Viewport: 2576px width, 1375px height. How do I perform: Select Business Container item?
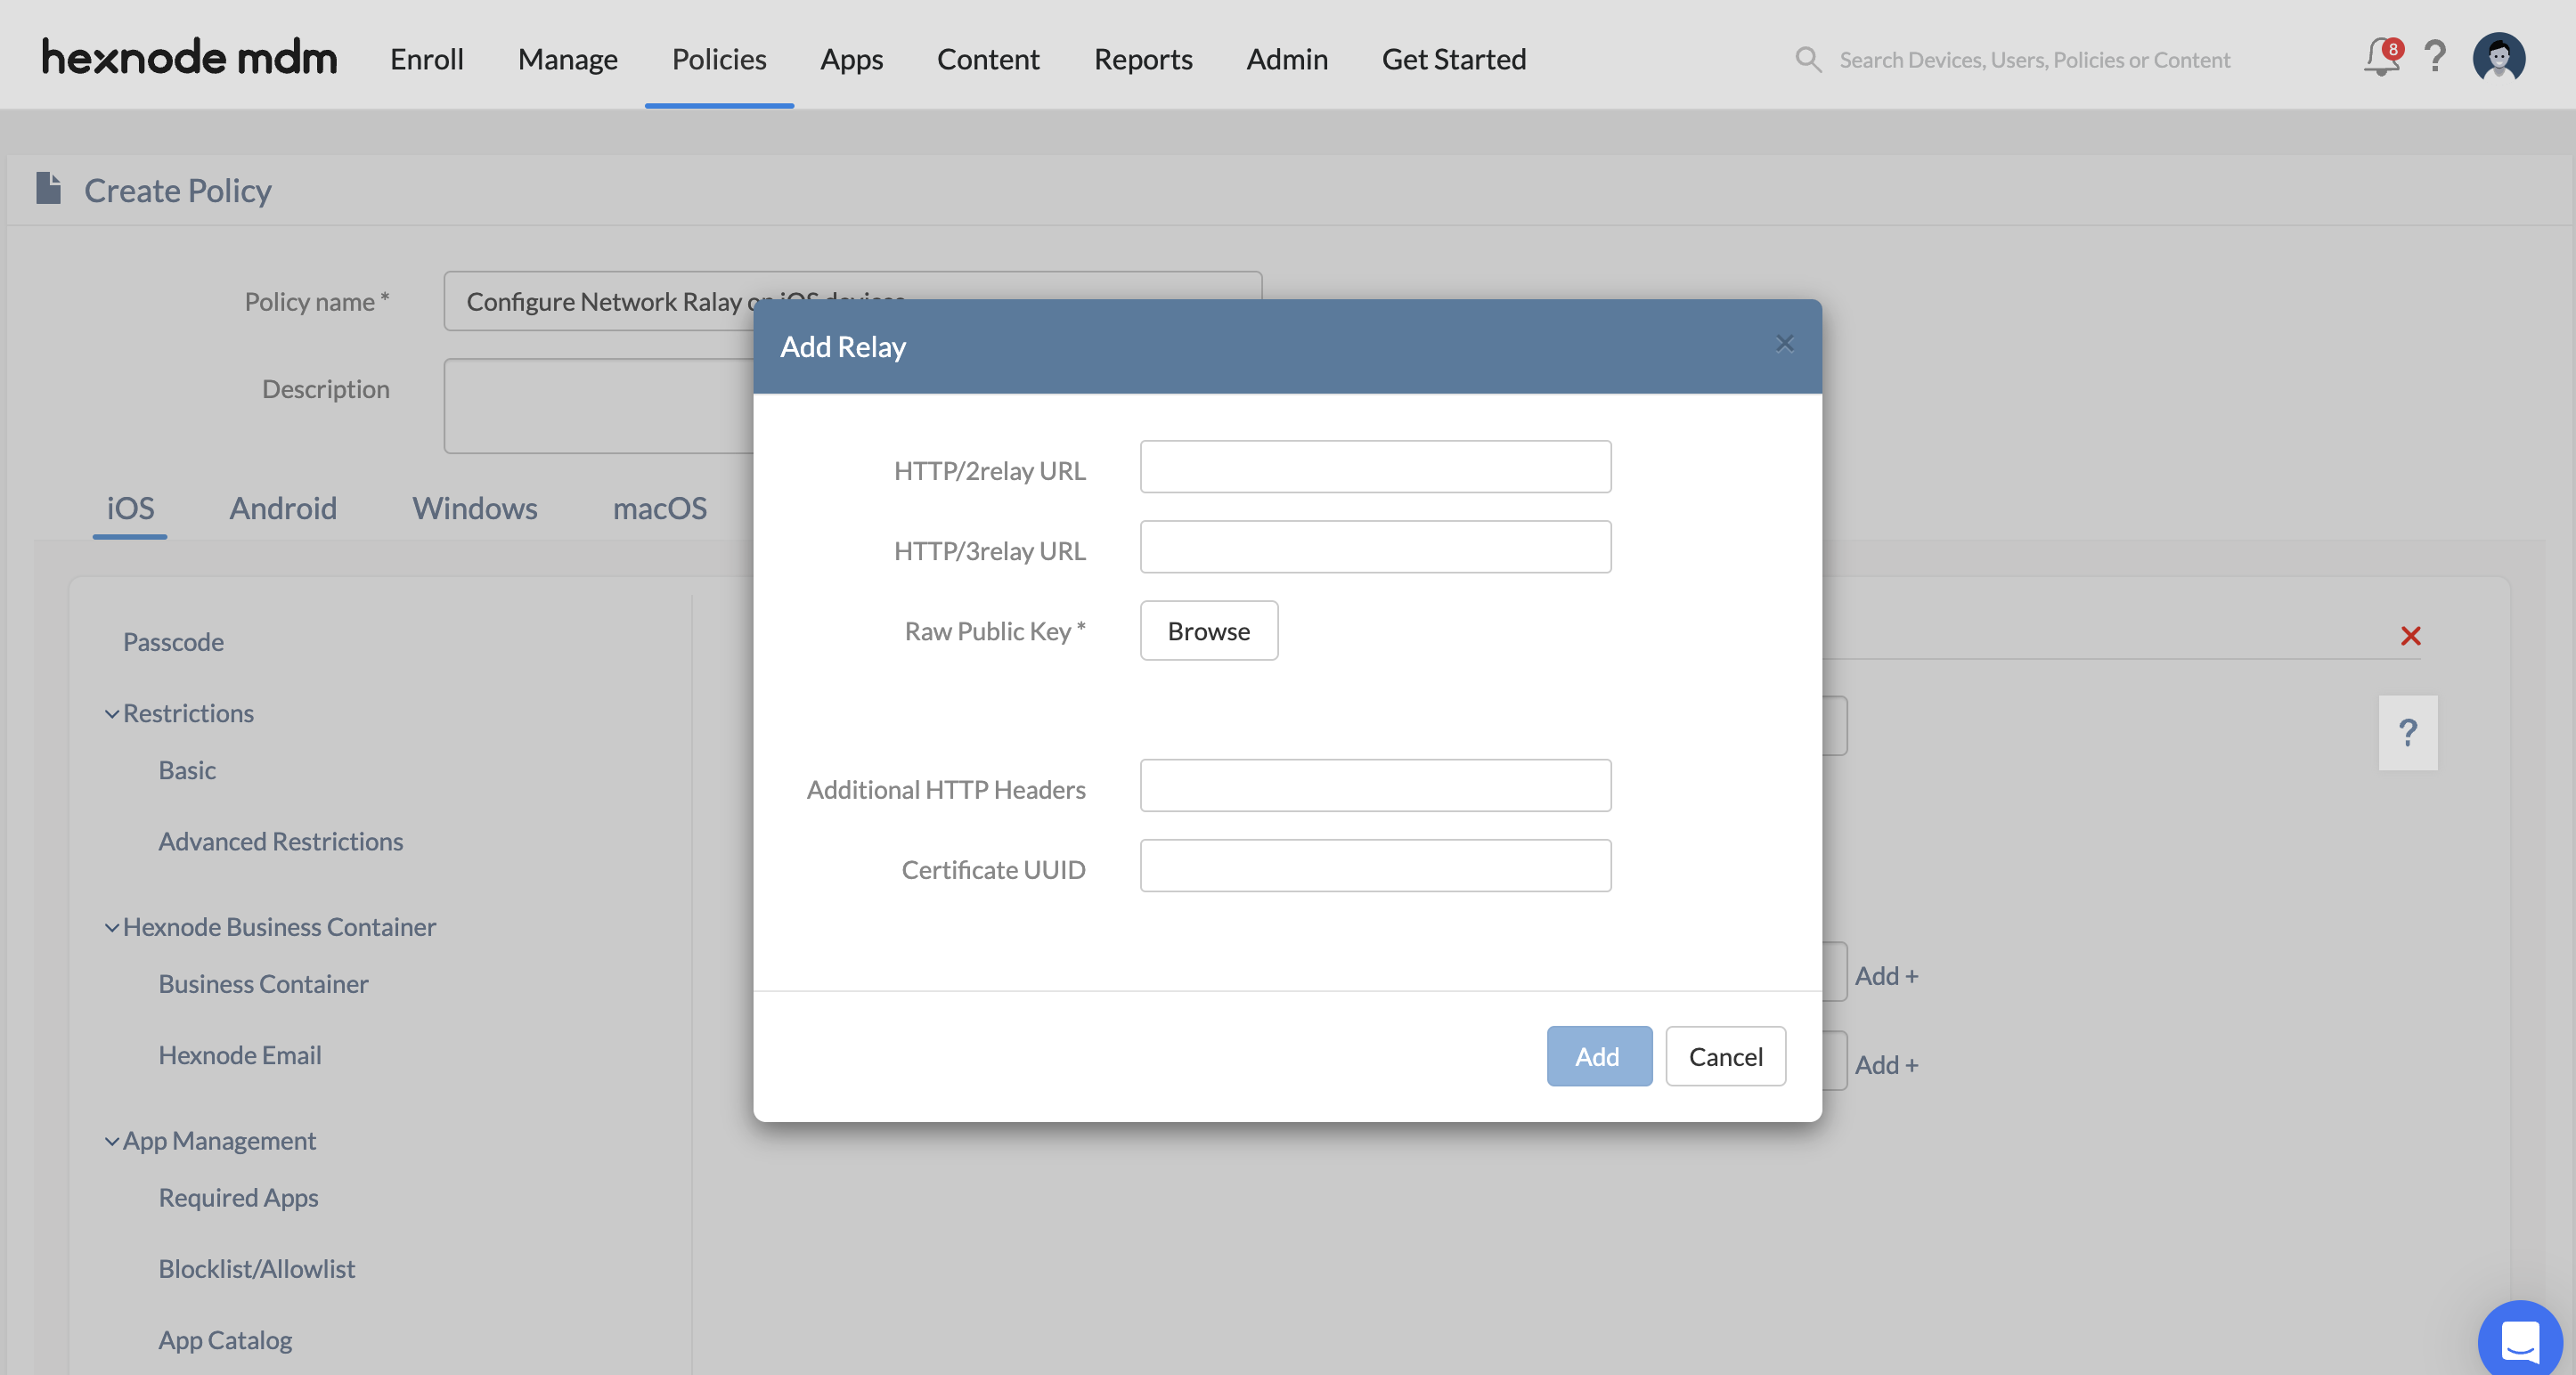click(263, 984)
